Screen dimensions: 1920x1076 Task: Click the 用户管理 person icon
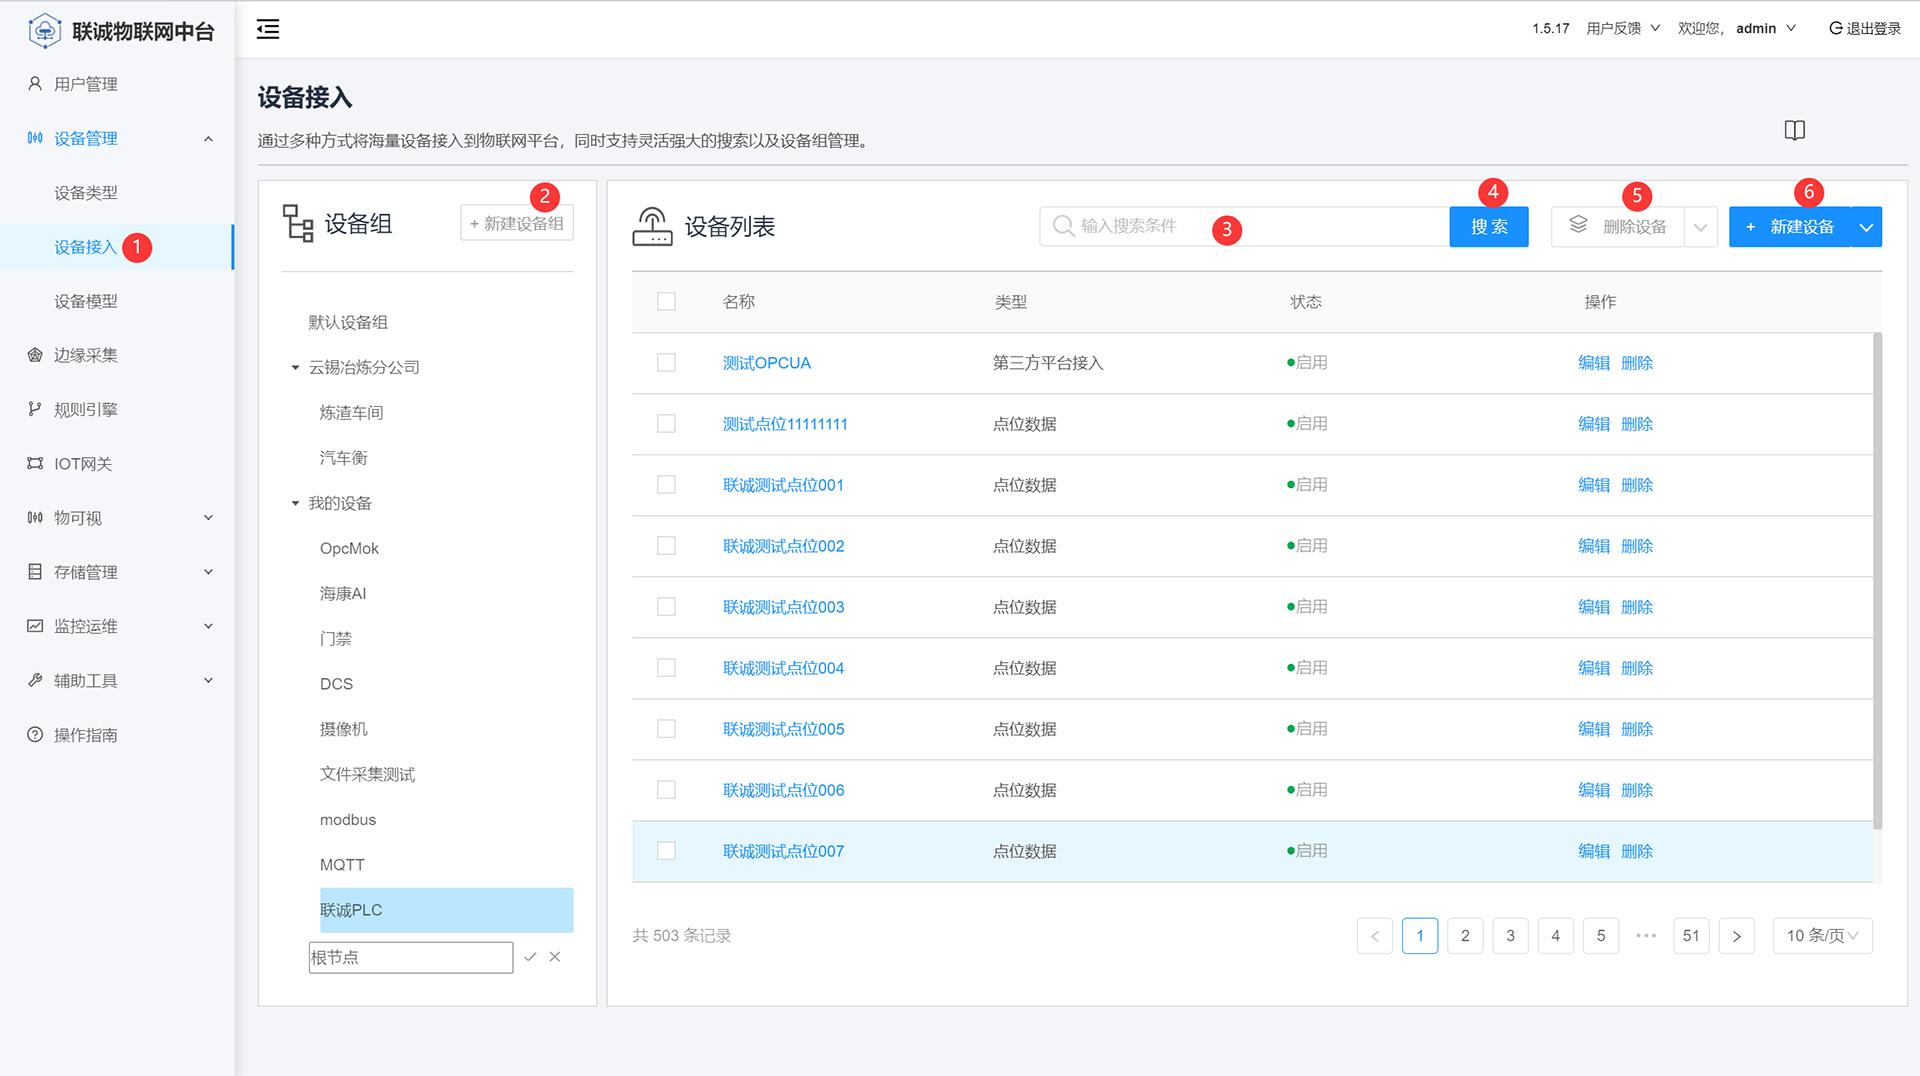click(x=35, y=84)
